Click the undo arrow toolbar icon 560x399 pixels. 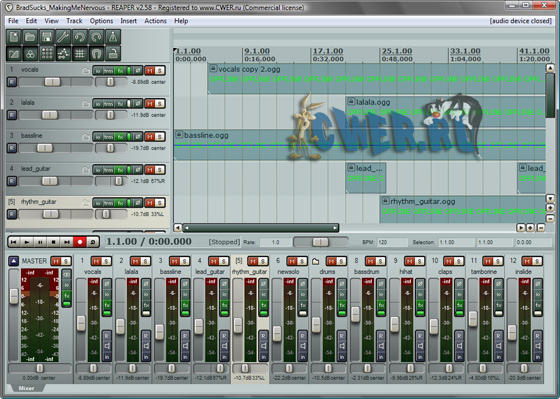80,37
